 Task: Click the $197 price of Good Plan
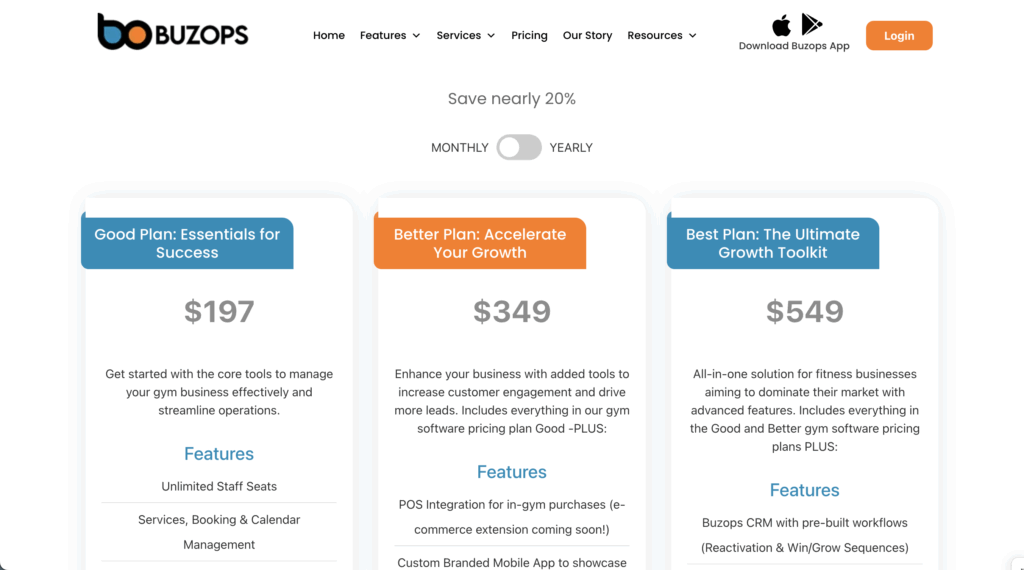coord(219,312)
